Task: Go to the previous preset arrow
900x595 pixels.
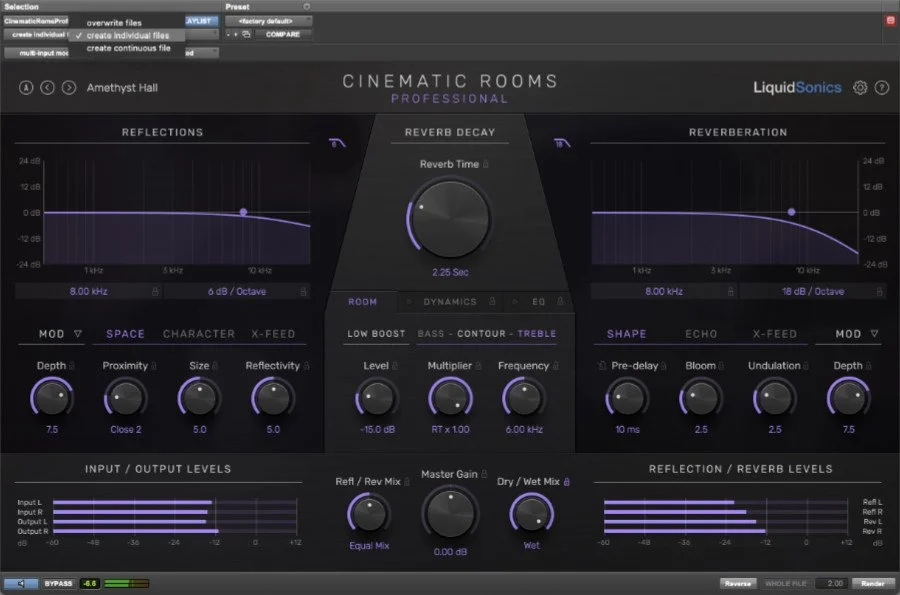Action: tap(48, 88)
